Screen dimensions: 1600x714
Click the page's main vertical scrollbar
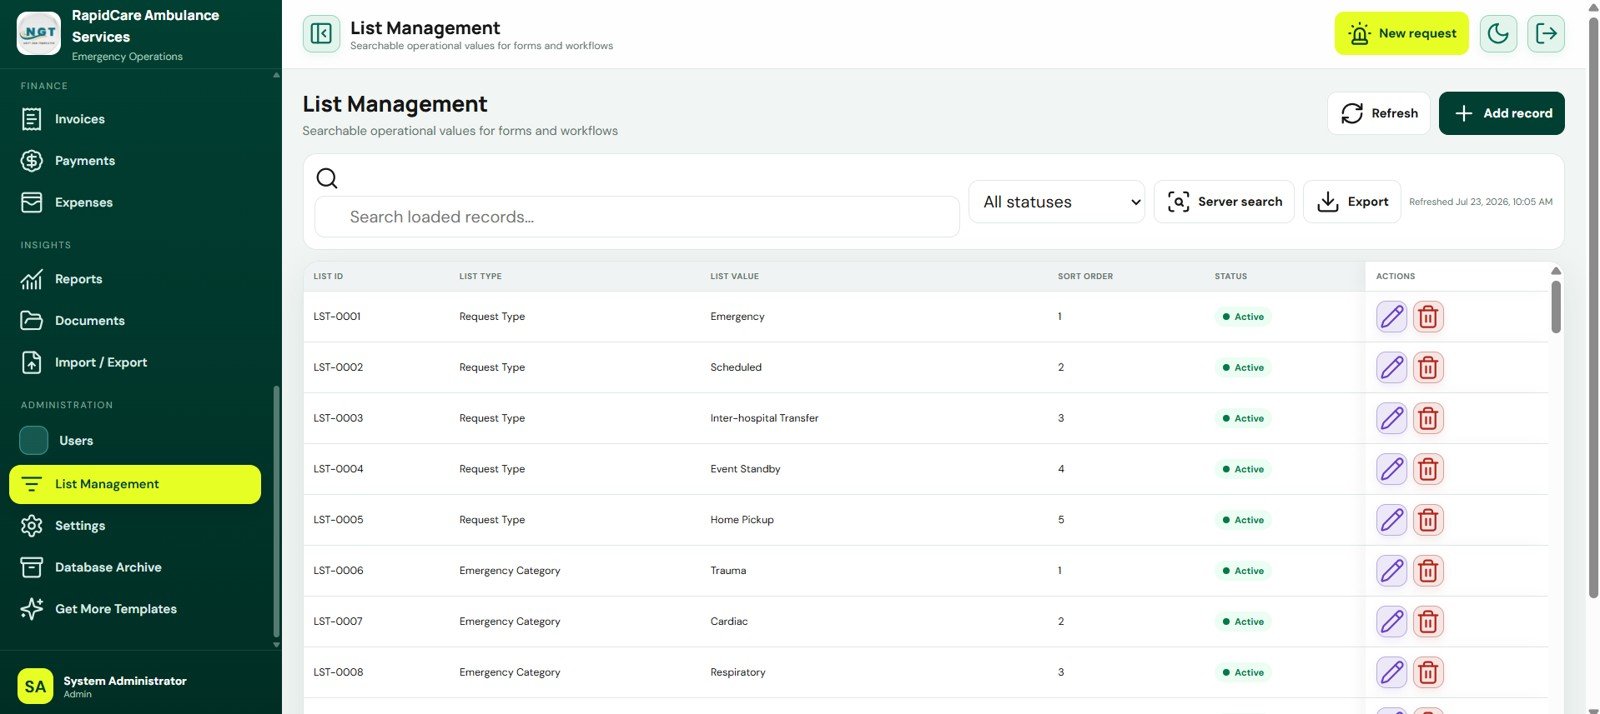[x=1593, y=308]
